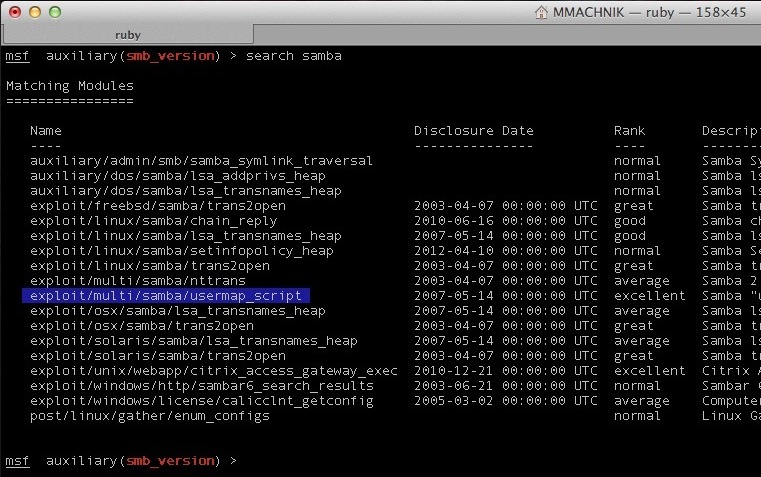The height and width of the screenshot is (477, 761).
Task: Click the 'Matching Modules' heading
Action: pyautogui.click(x=70, y=86)
